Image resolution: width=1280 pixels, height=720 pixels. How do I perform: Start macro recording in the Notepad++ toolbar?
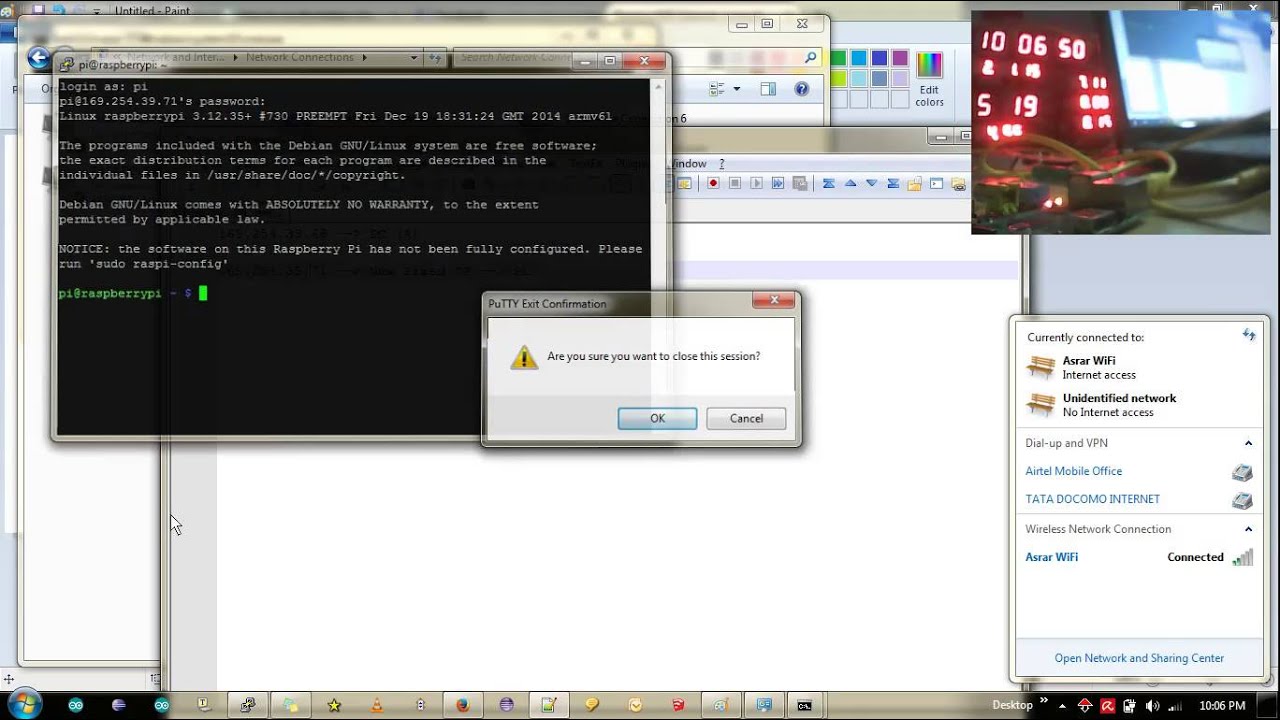713,183
